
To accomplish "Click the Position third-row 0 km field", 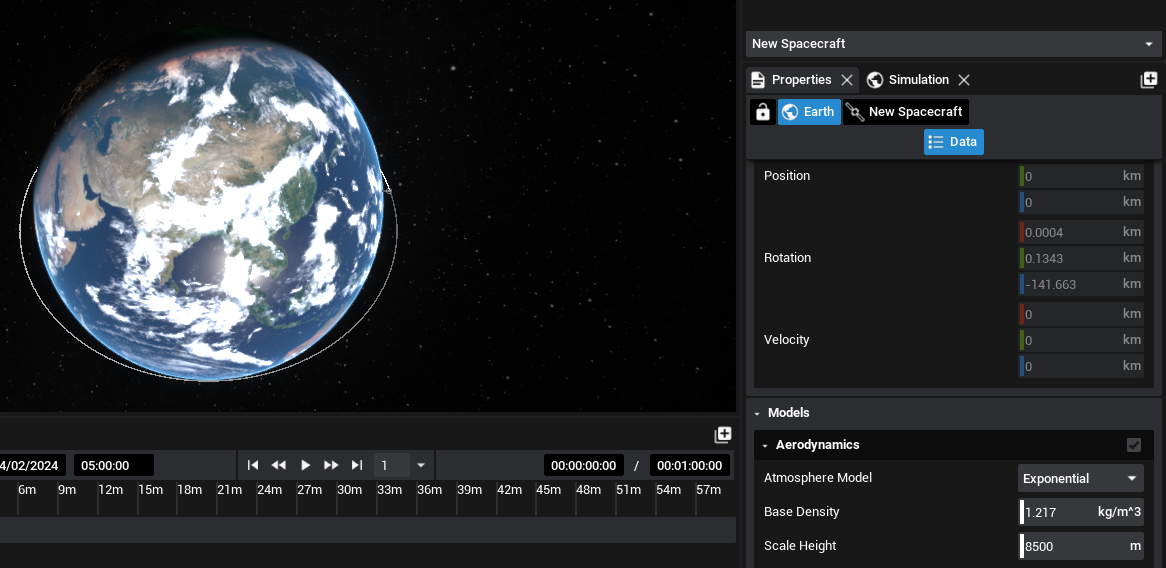I will [1081, 202].
